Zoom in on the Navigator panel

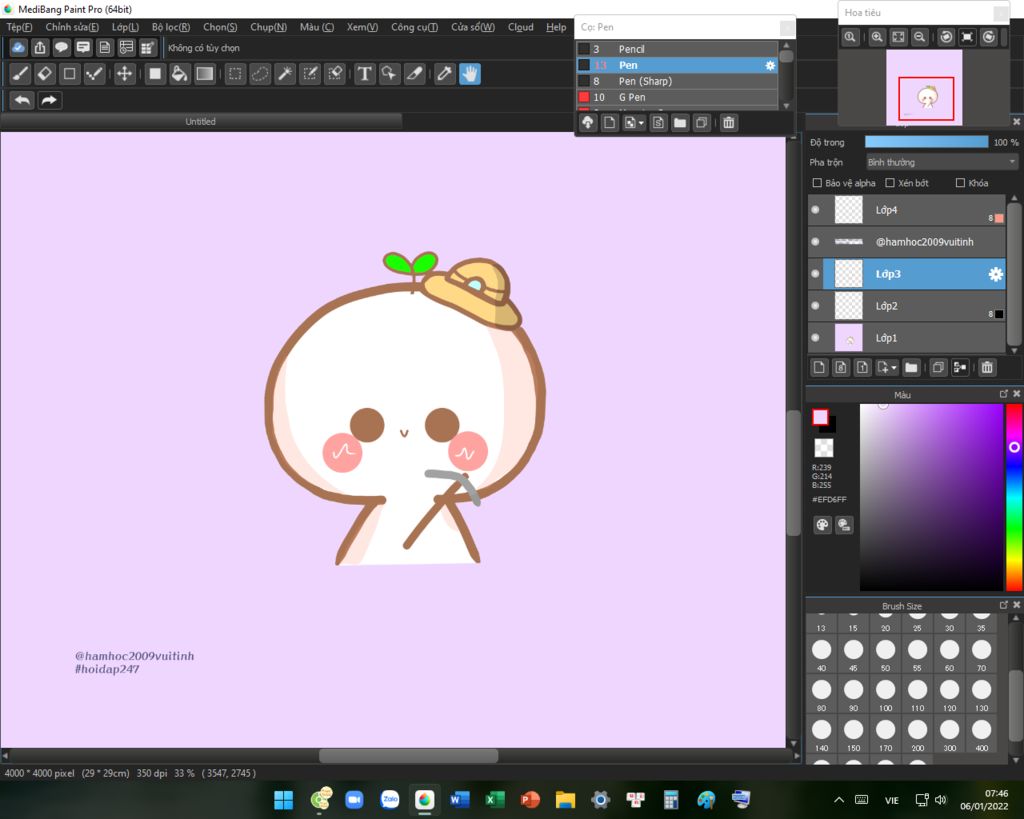[x=877, y=37]
